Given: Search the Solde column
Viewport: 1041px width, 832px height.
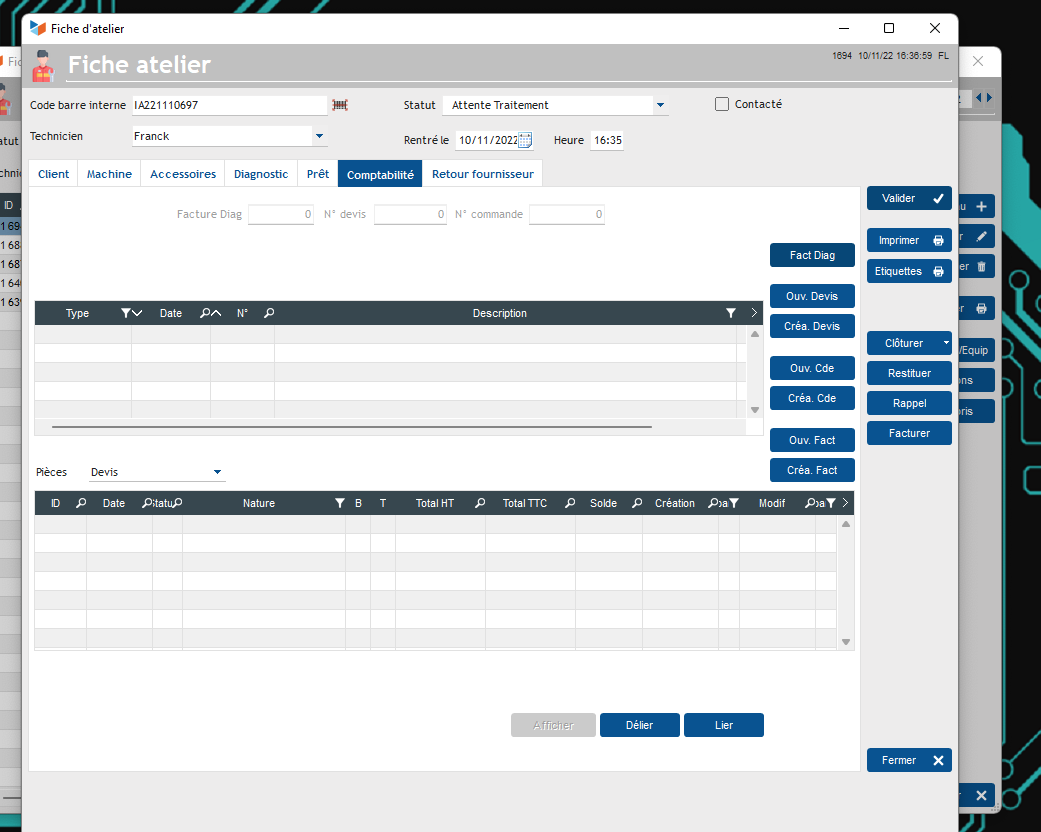Looking at the screenshot, I should coord(637,503).
